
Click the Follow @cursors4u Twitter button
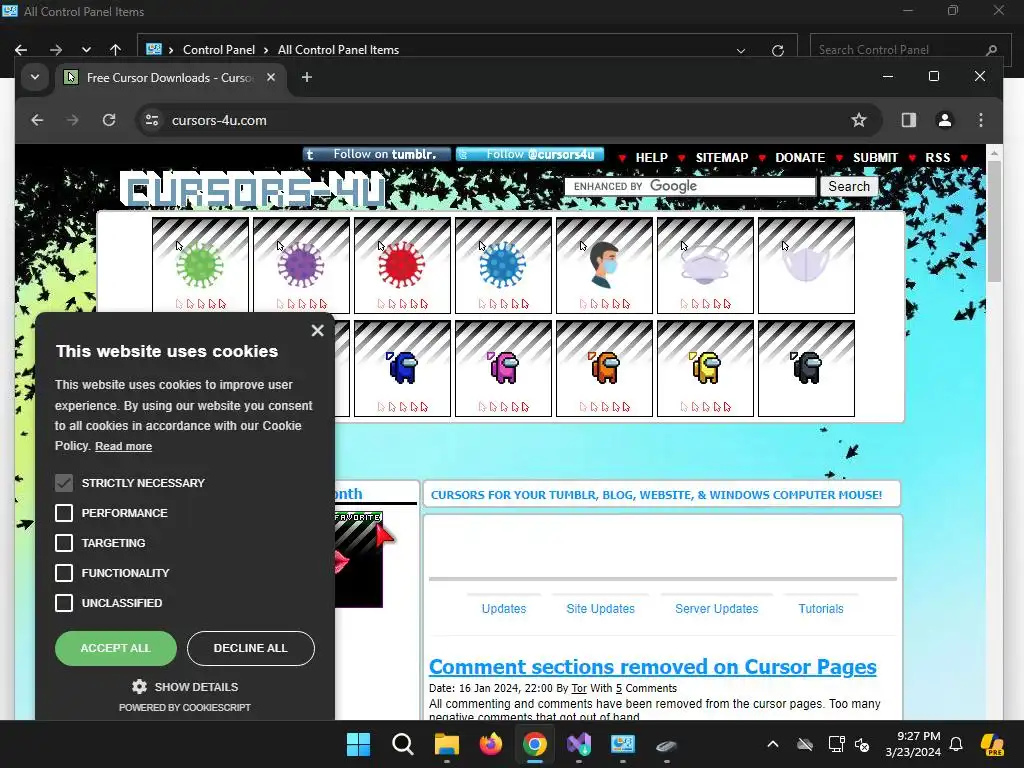[530, 154]
